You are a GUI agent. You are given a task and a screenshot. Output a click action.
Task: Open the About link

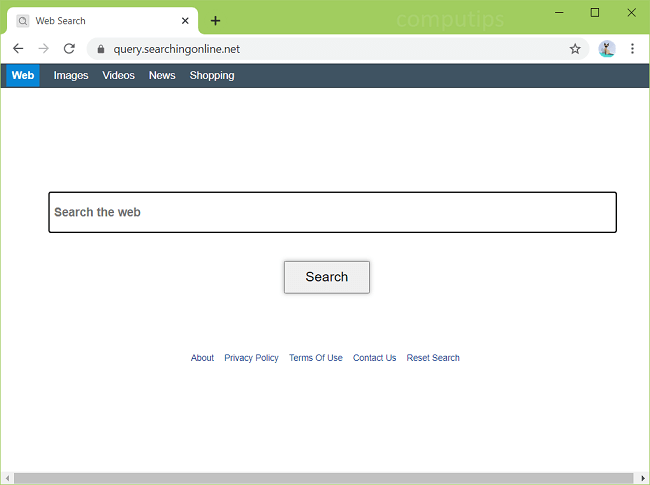pyautogui.click(x=202, y=358)
